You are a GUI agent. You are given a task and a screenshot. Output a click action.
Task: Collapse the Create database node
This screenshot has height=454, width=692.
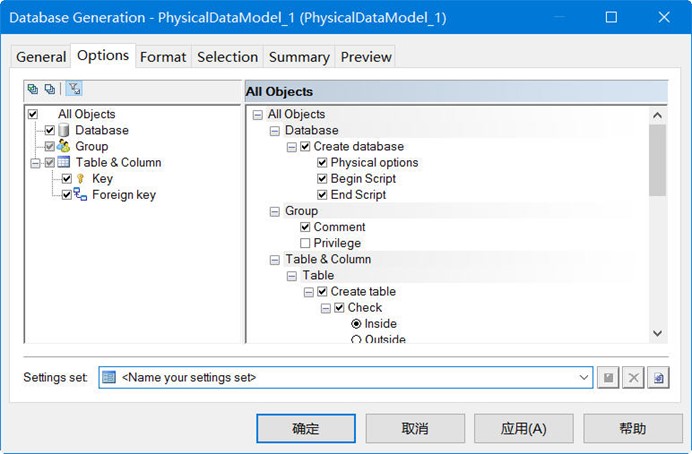(292, 147)
